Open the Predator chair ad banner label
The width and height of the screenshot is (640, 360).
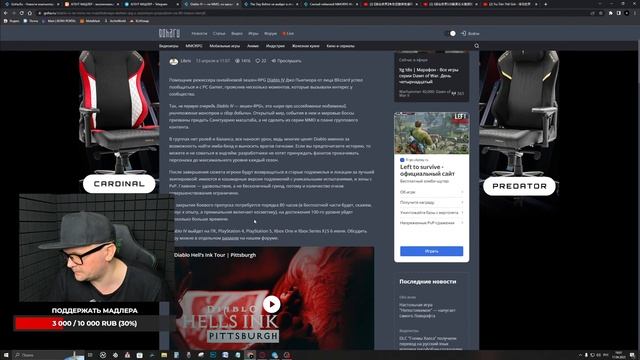(519, 186)
